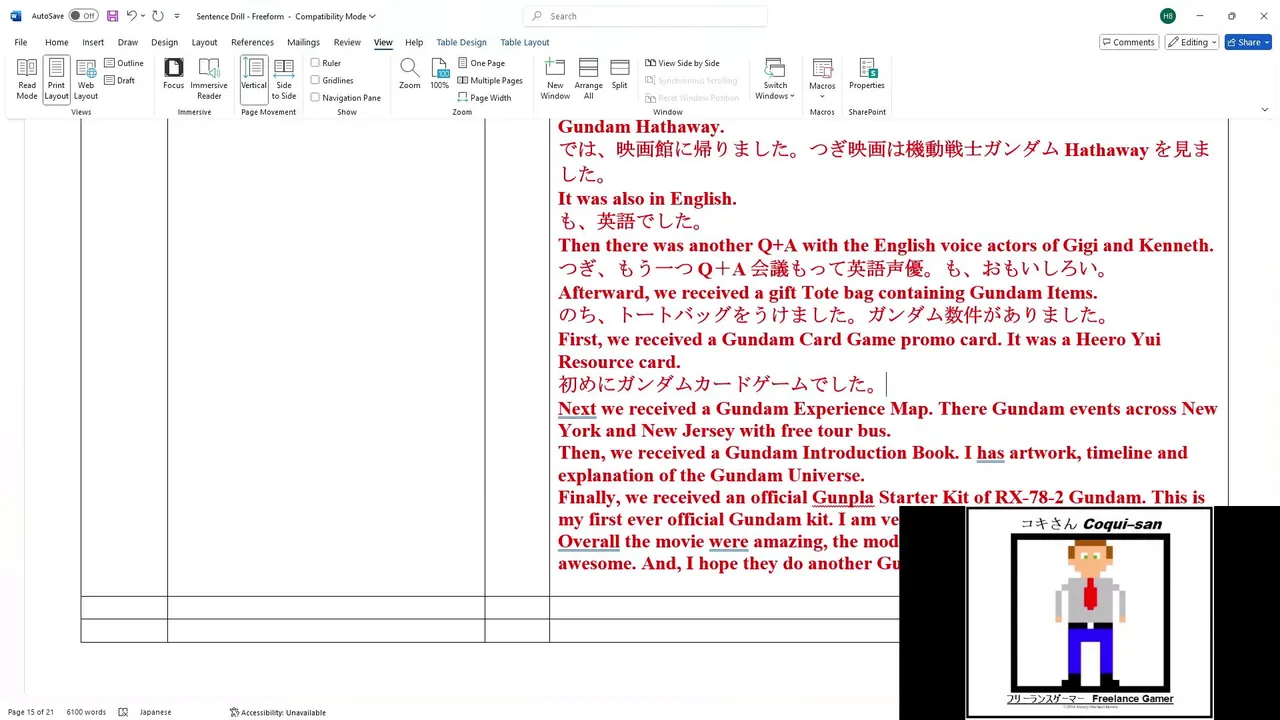Enable the Navigation Pane checkbox
This screenshot has width=1280, height=720.
(x=315, y=97)
